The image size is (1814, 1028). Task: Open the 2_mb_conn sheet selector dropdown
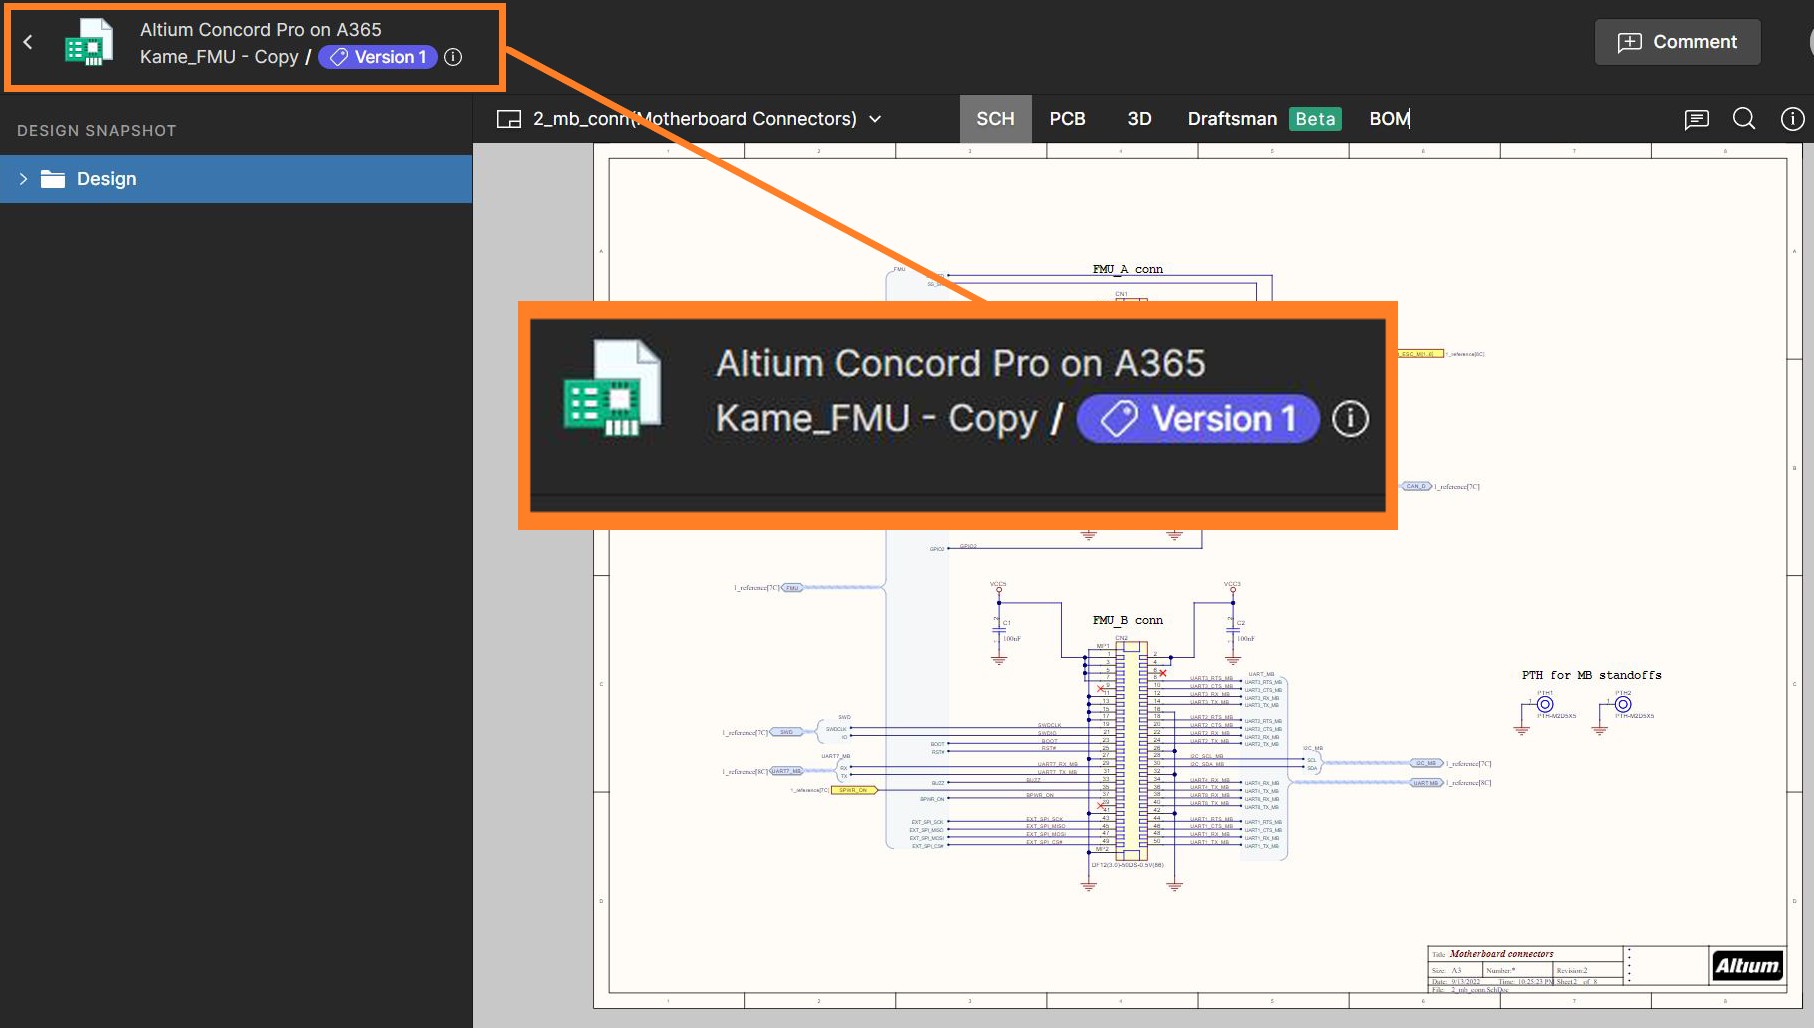click(874, 119)
